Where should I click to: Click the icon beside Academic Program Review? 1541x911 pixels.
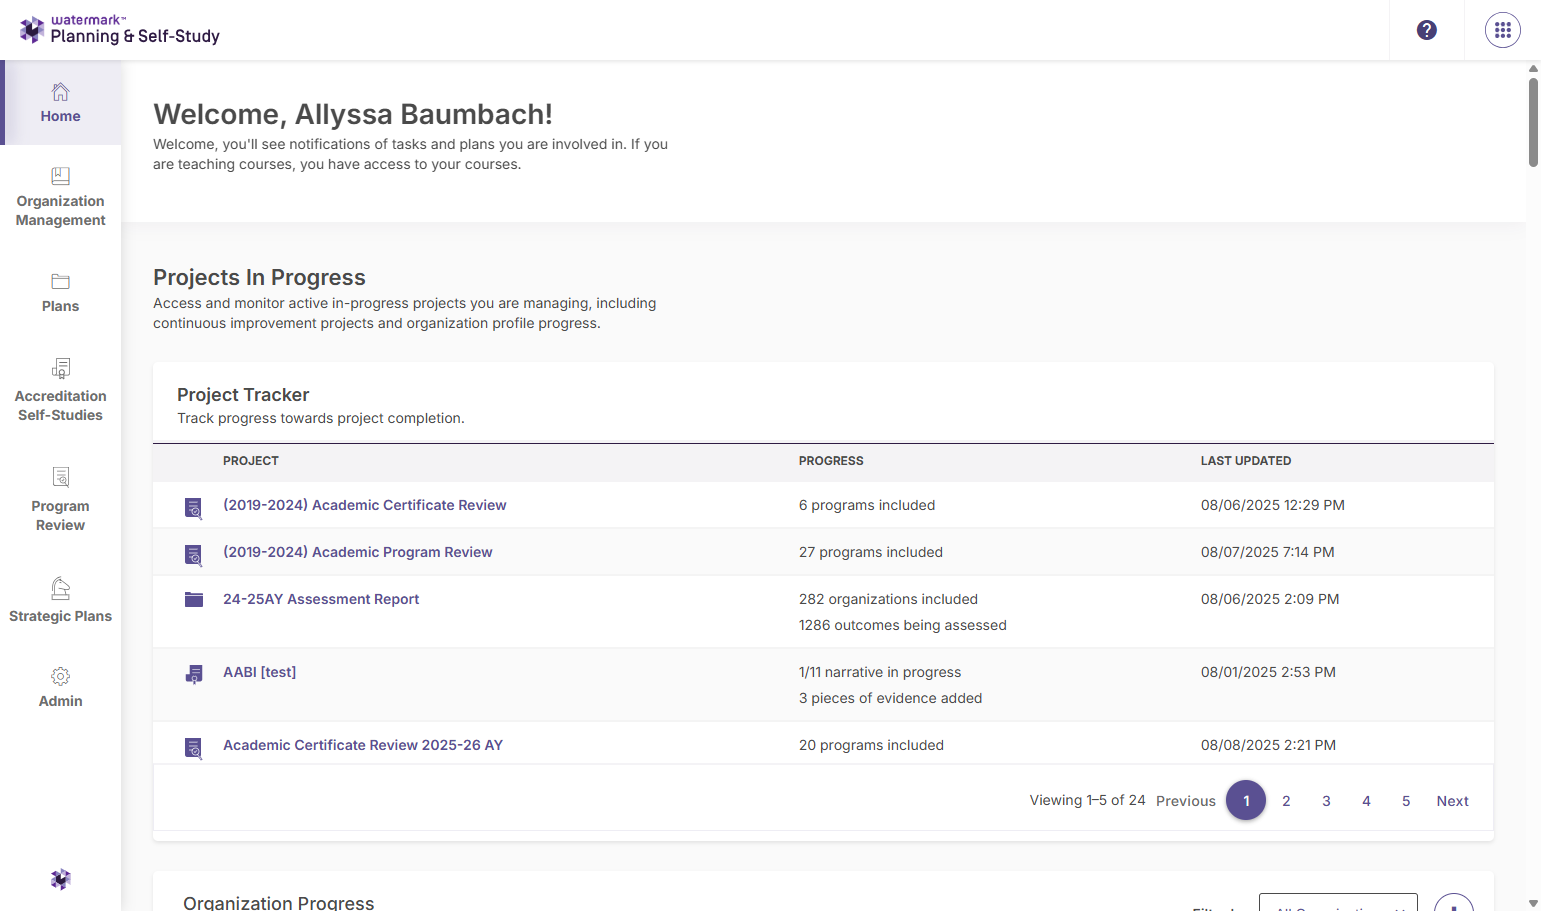pos(194,555)
